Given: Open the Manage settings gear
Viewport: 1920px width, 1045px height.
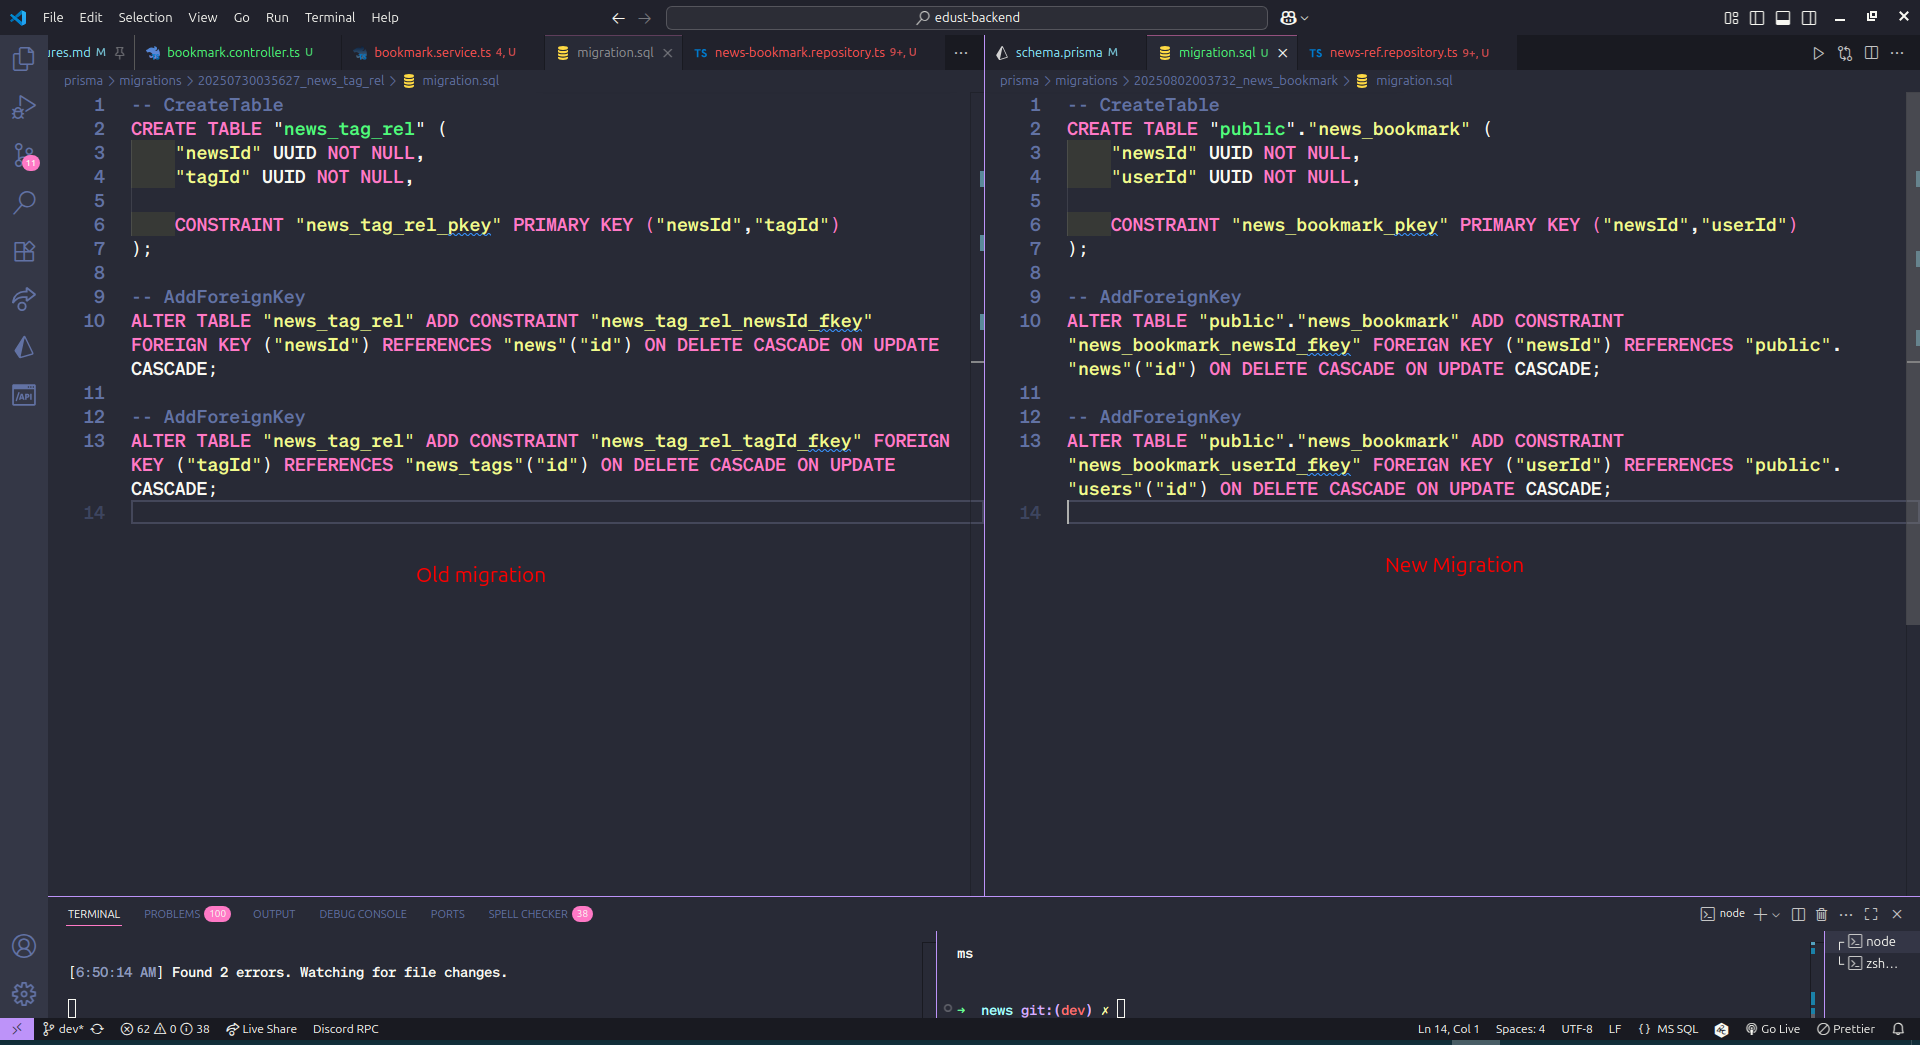Looking at the screenshot, I should coord(24,994).
